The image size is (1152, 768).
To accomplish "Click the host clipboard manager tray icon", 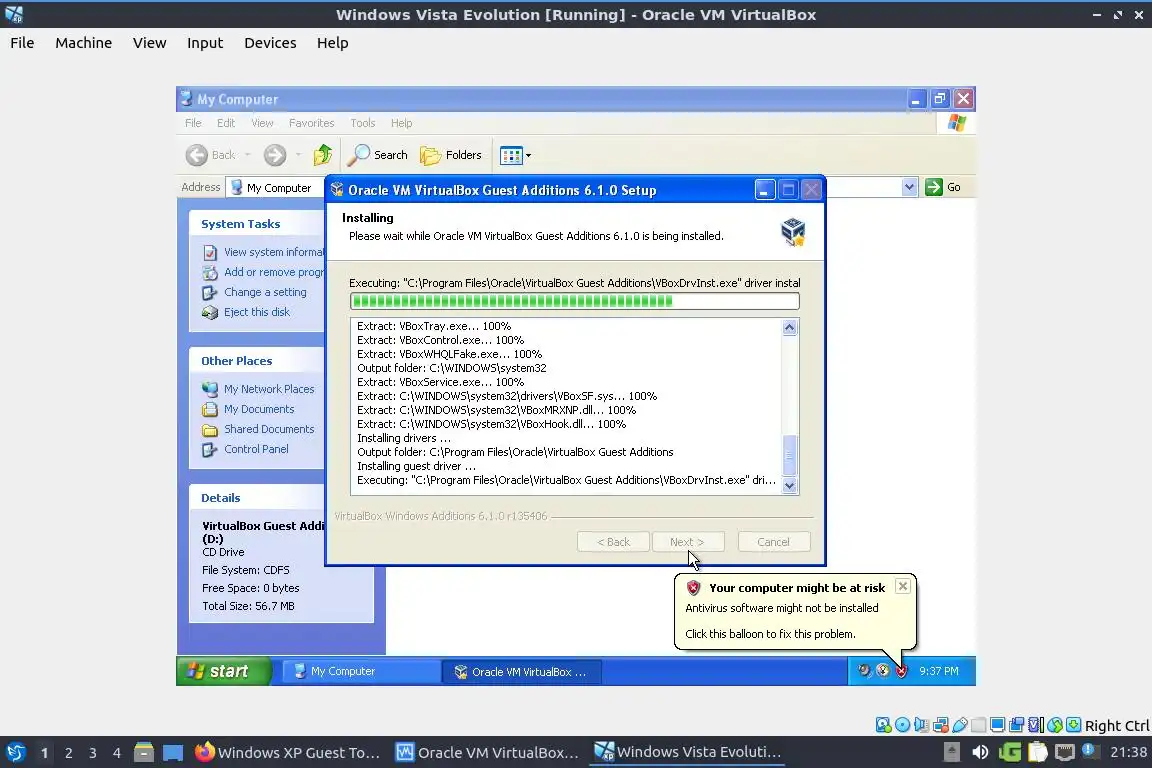I will point(1037,752).
